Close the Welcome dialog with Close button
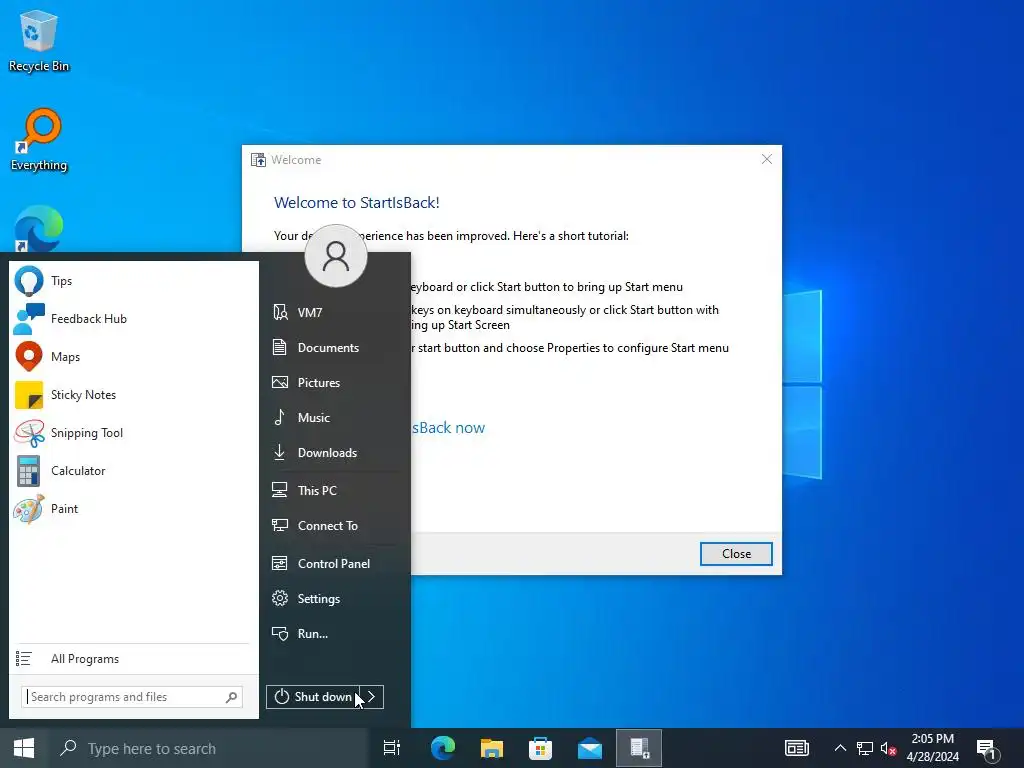 tap(736, 554)
